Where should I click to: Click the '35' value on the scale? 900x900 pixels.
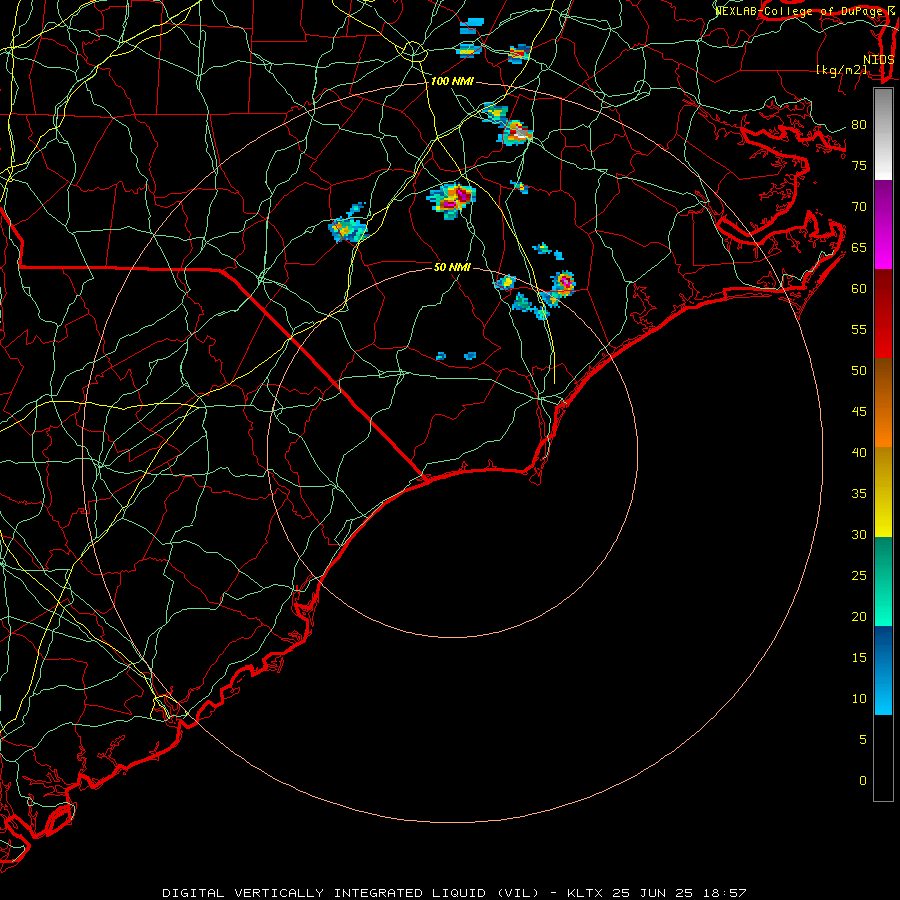[859, 494]
